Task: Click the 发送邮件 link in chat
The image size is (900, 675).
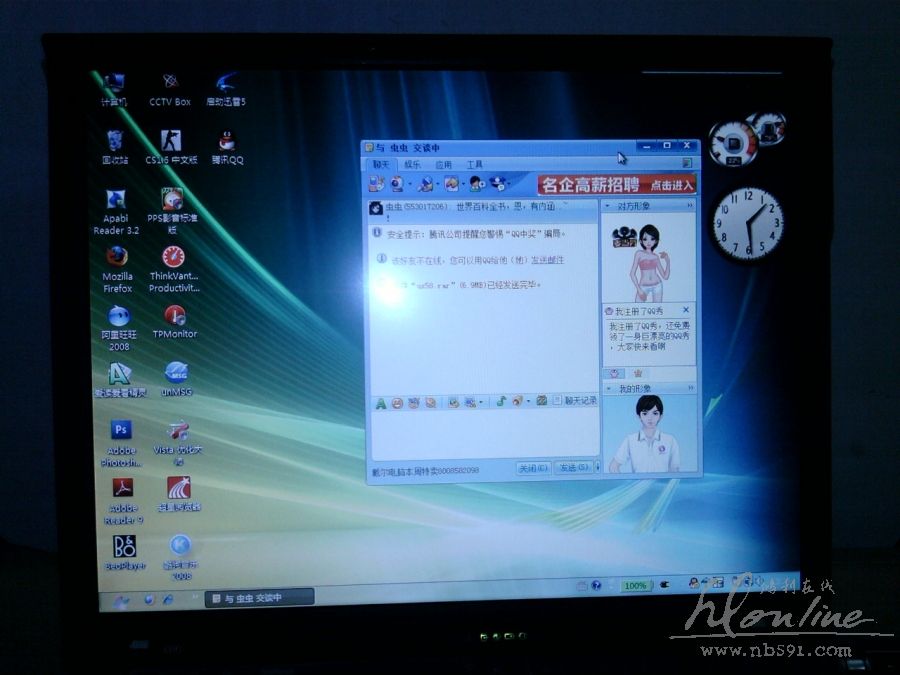Action: (547, 260)
